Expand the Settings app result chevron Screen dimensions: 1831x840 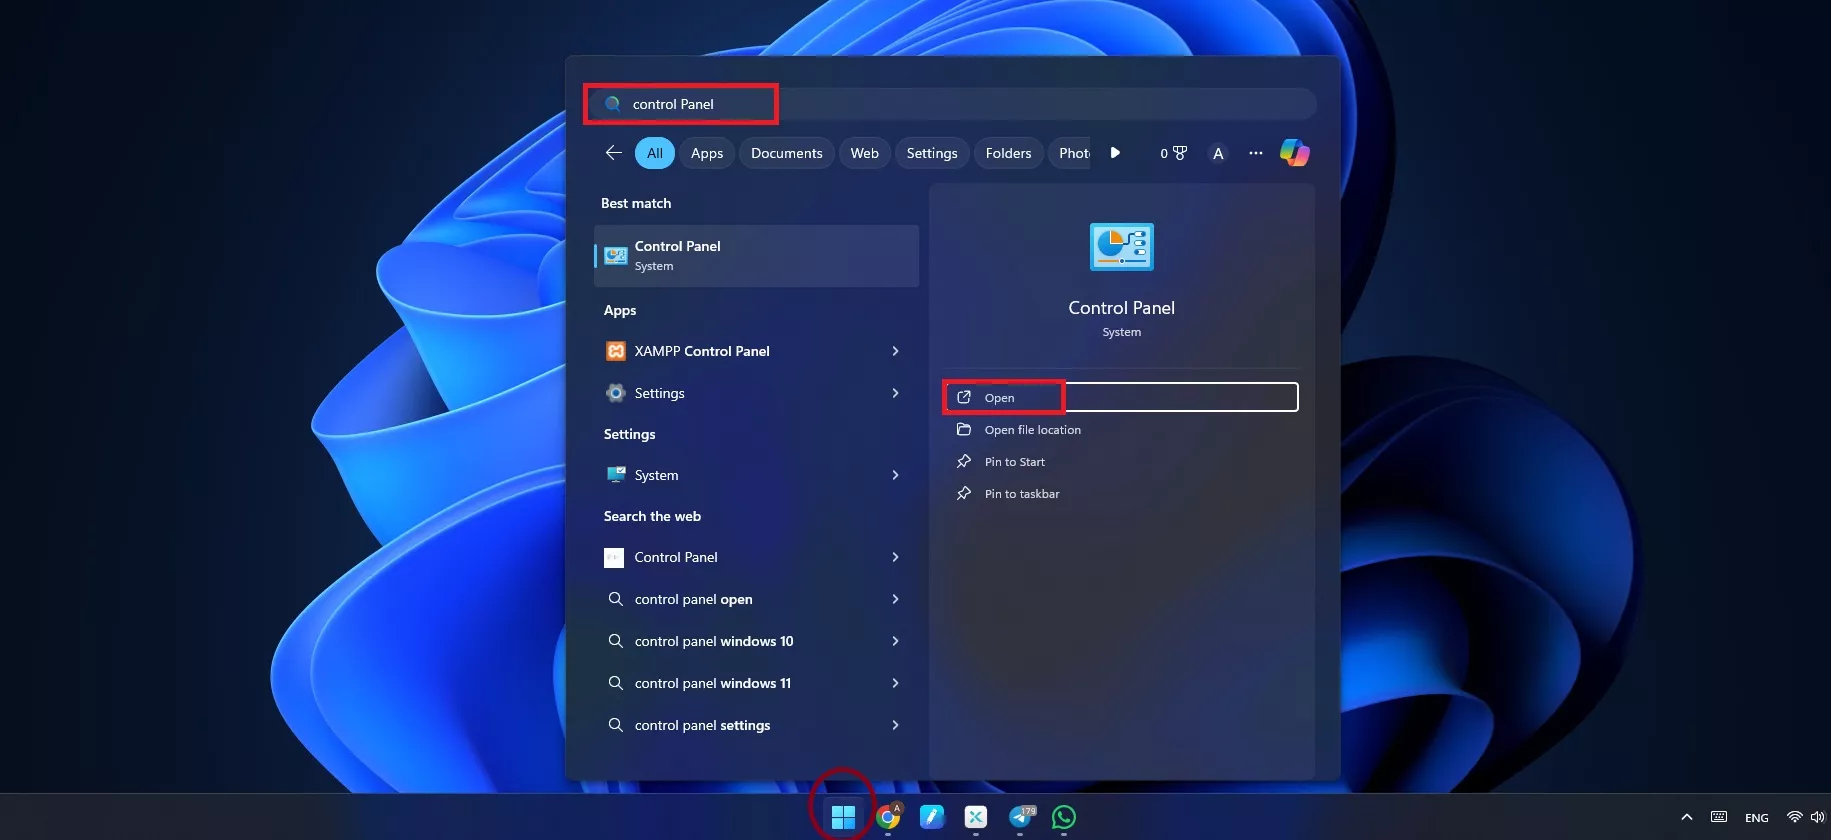click(x=895, y=393)
